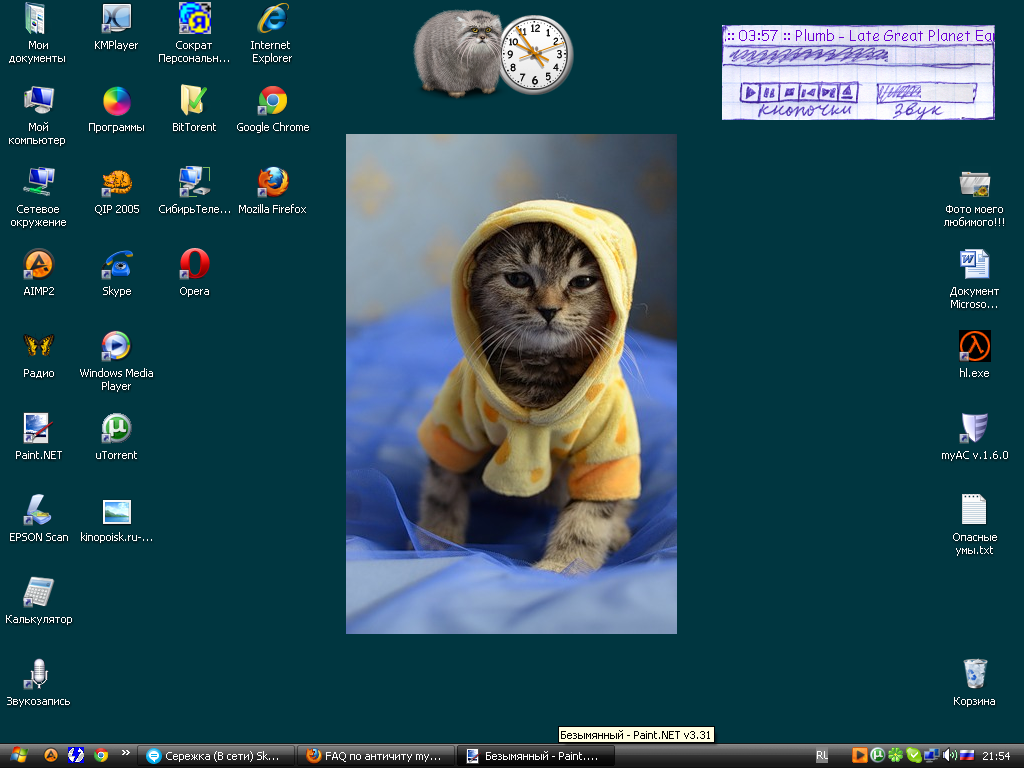Image resolution: width=1024 pixels, height=768 pixels.
Task: Open the AIMP2 desktop icon
Action: [x=38, y=265]
